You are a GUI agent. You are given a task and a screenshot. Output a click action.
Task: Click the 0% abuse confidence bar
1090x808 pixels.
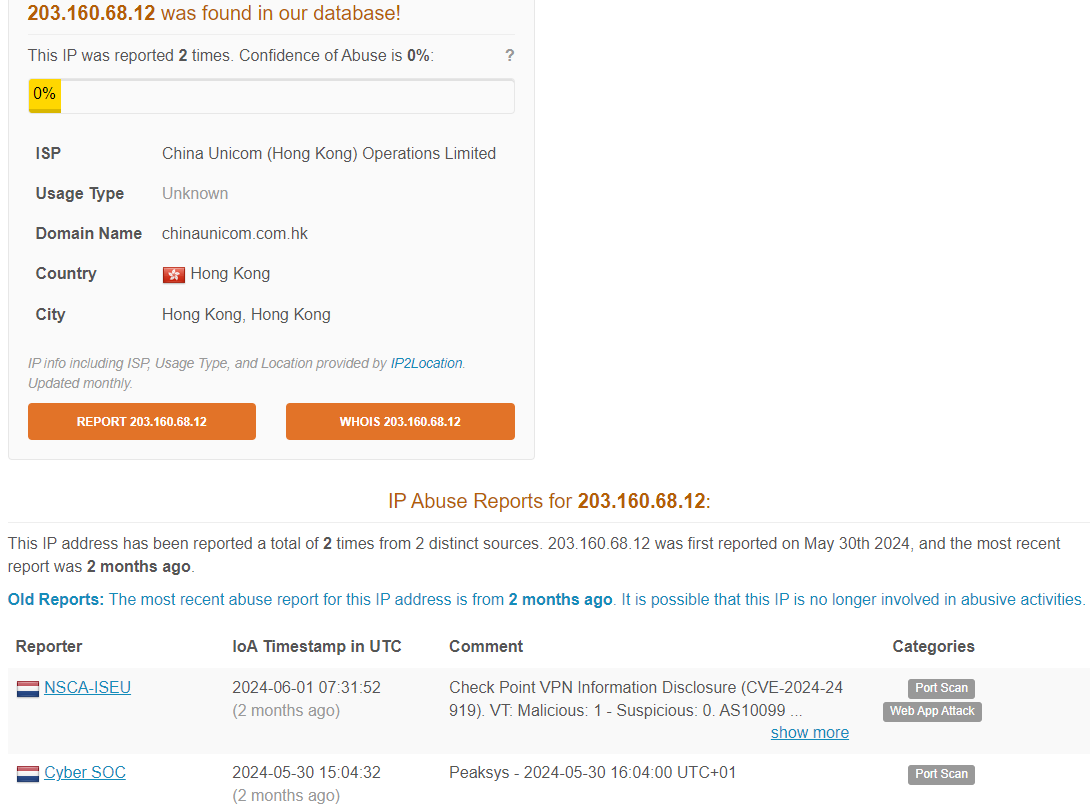pyautogui.click(x=271, y=96)
